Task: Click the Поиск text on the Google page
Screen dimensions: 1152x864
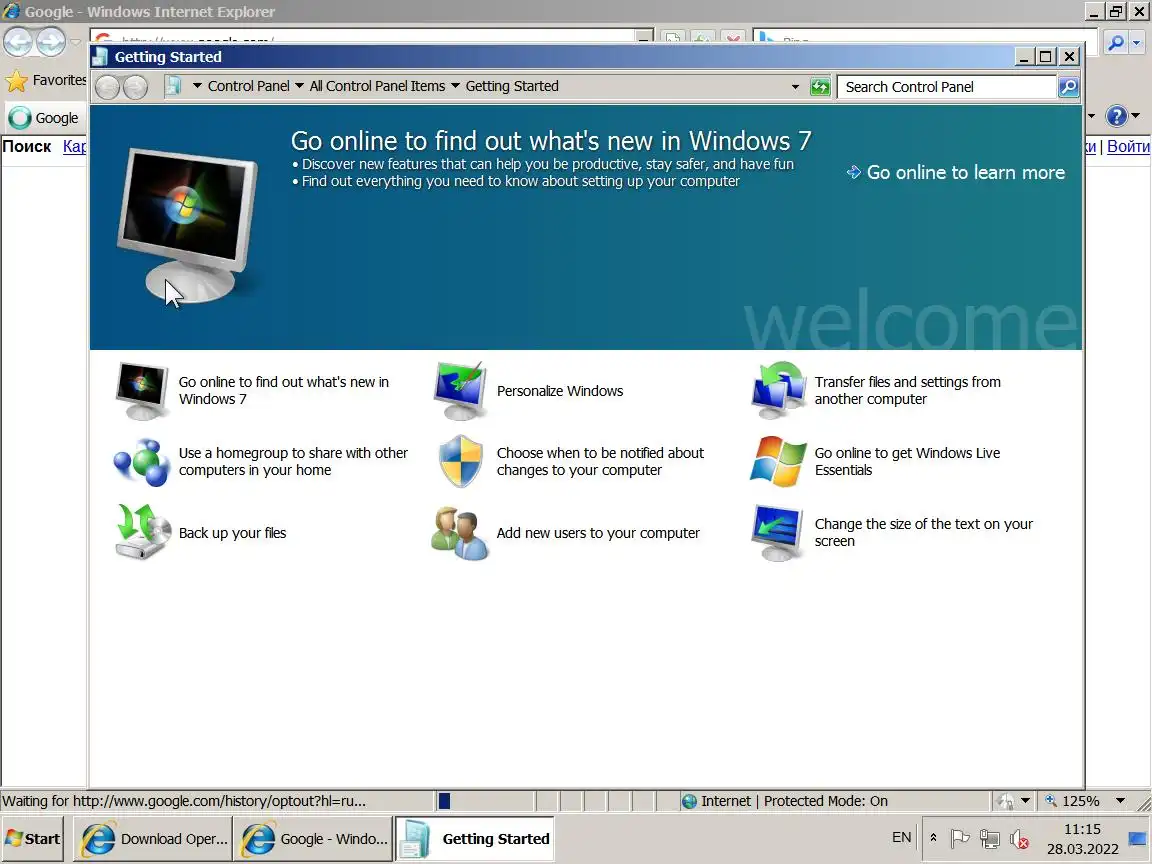Action: pyautogui.click(x=26, y=146)
